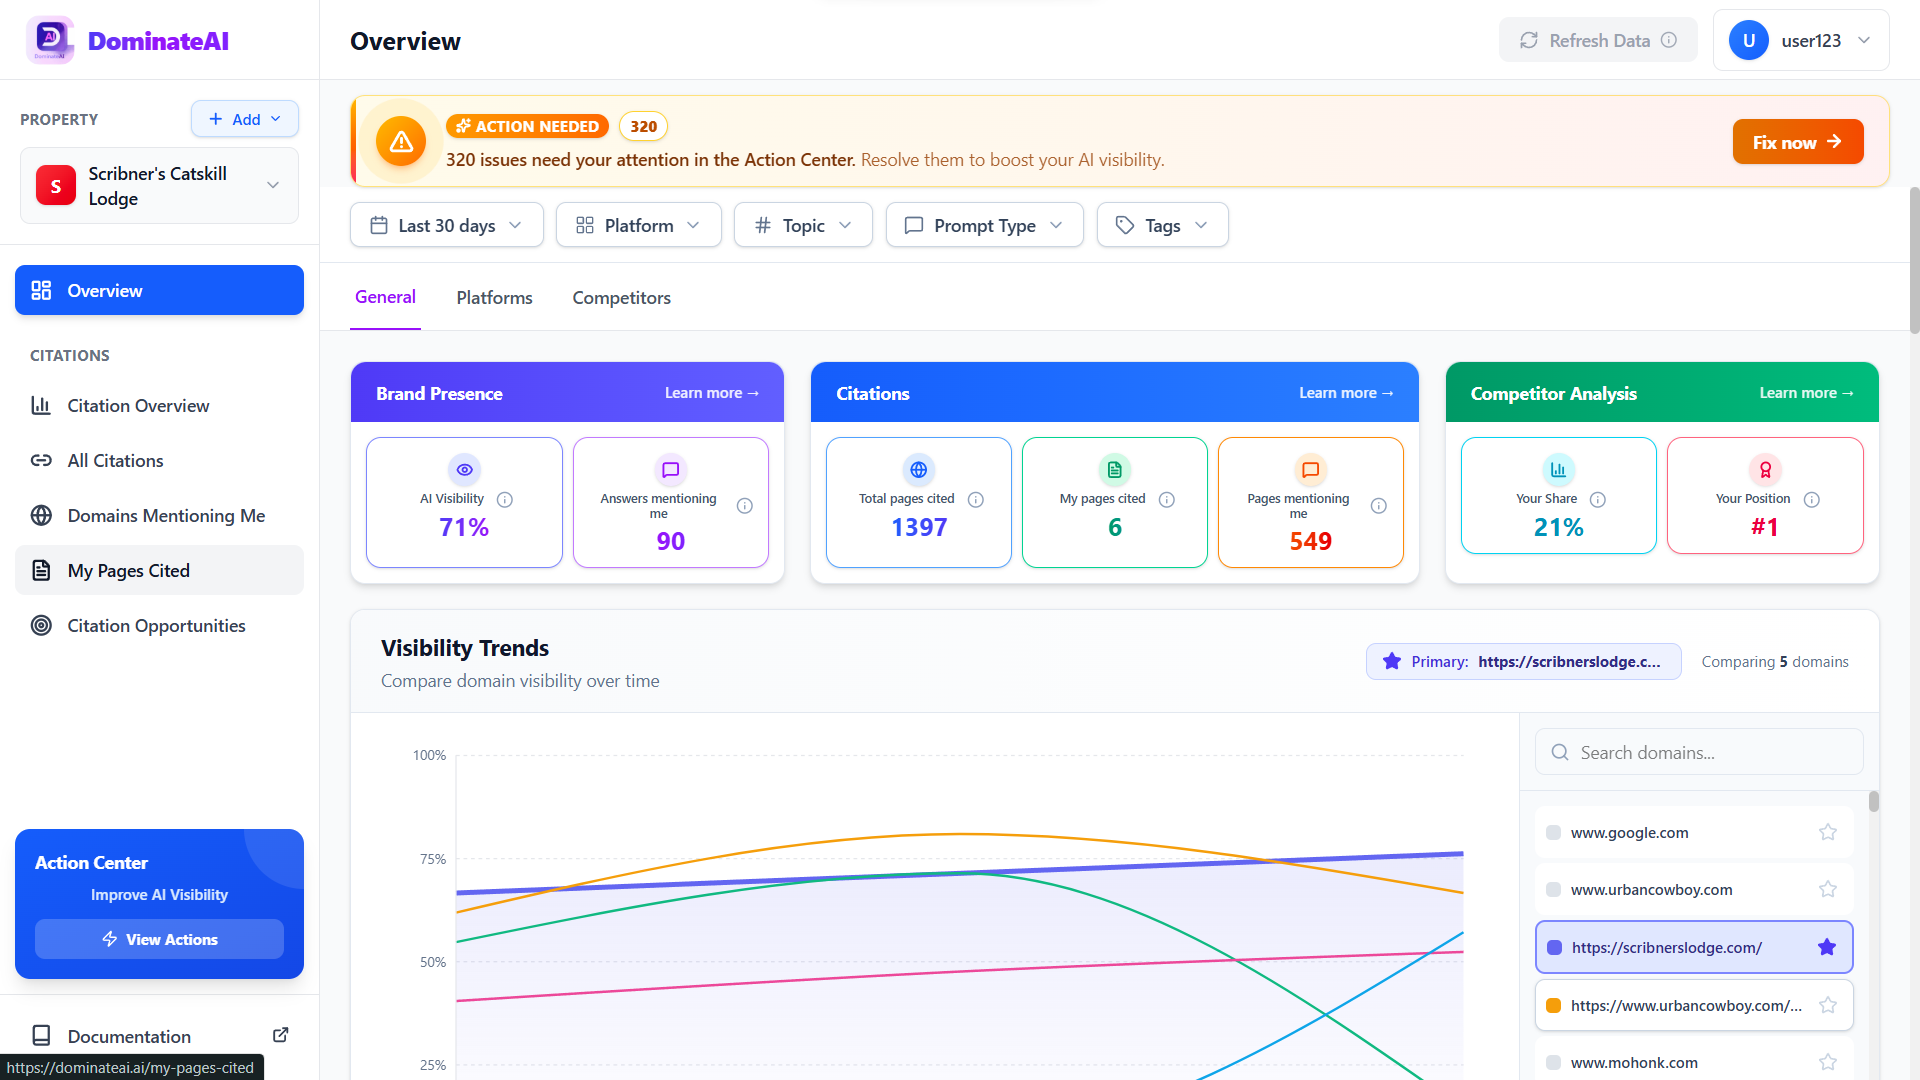The height and width of the screenshot is (1080, 1920).
Task: Click the Your Share bar chart icon
Action: click(x=1559, y=470)
